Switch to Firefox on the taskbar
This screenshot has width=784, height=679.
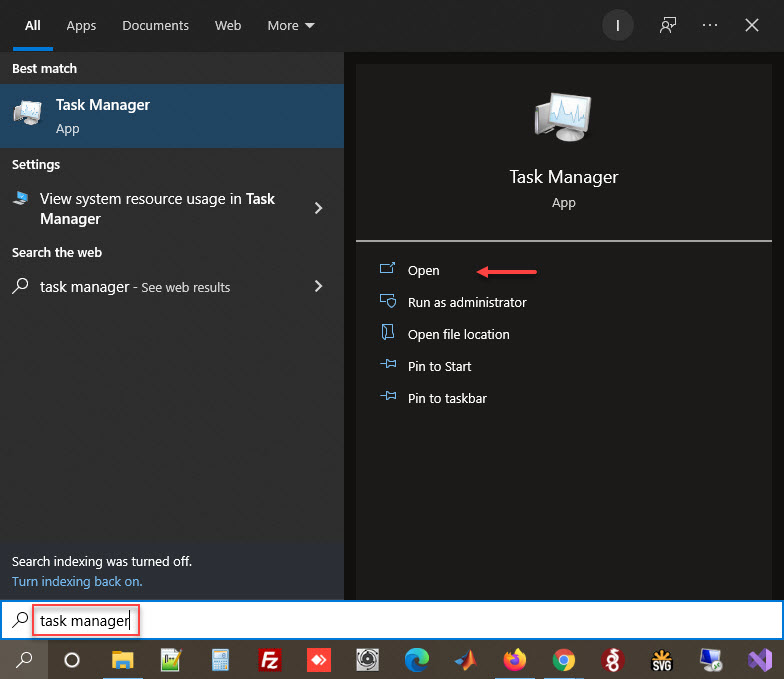pyautogui.click(x=514, y=660)
